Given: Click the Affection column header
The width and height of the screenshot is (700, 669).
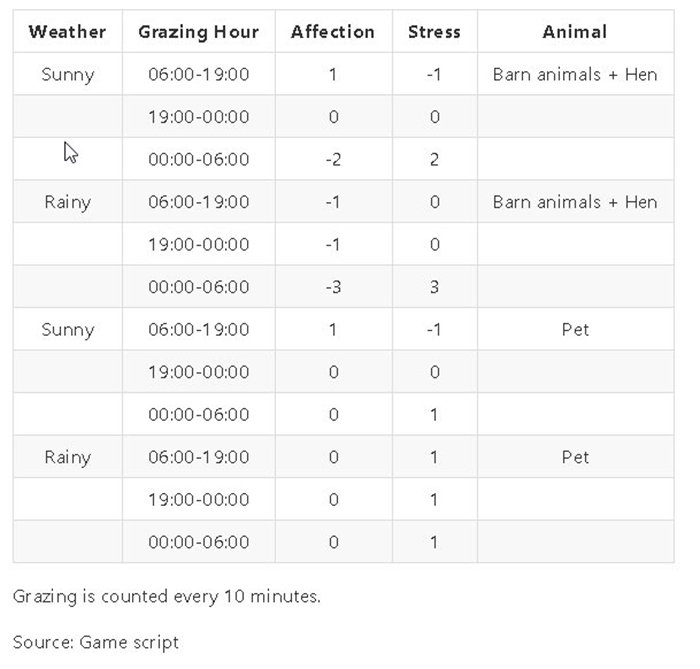Looking at the screenshot, I should 333,32.
